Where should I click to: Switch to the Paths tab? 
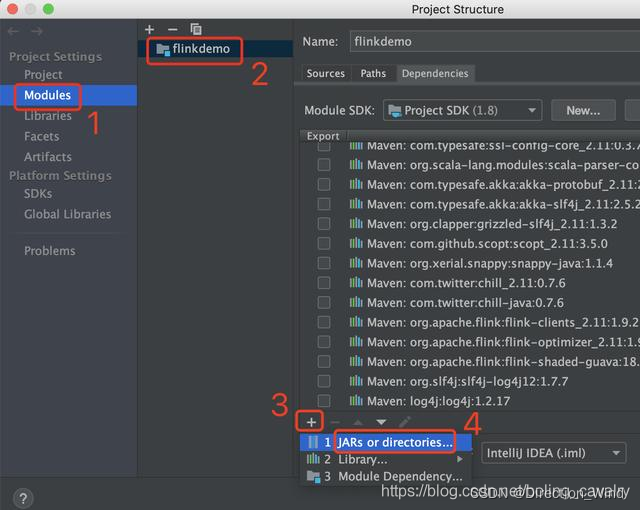point(373,73)
